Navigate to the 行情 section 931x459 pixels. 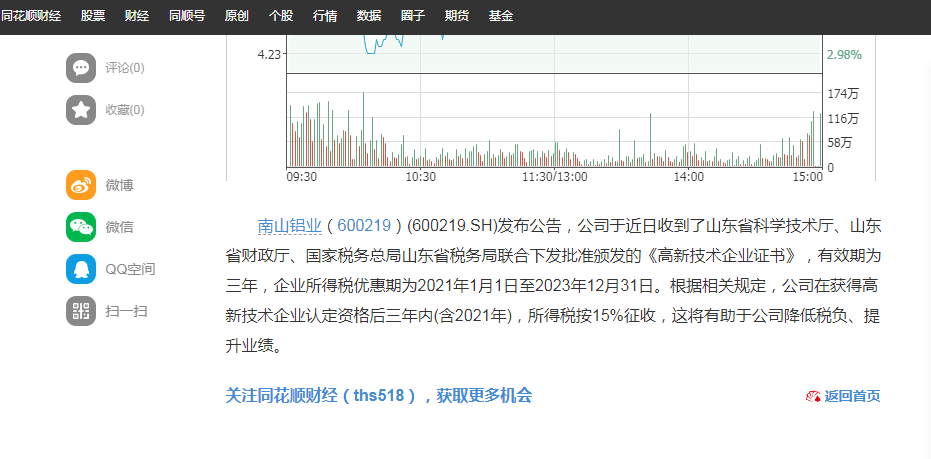point(325,16)
